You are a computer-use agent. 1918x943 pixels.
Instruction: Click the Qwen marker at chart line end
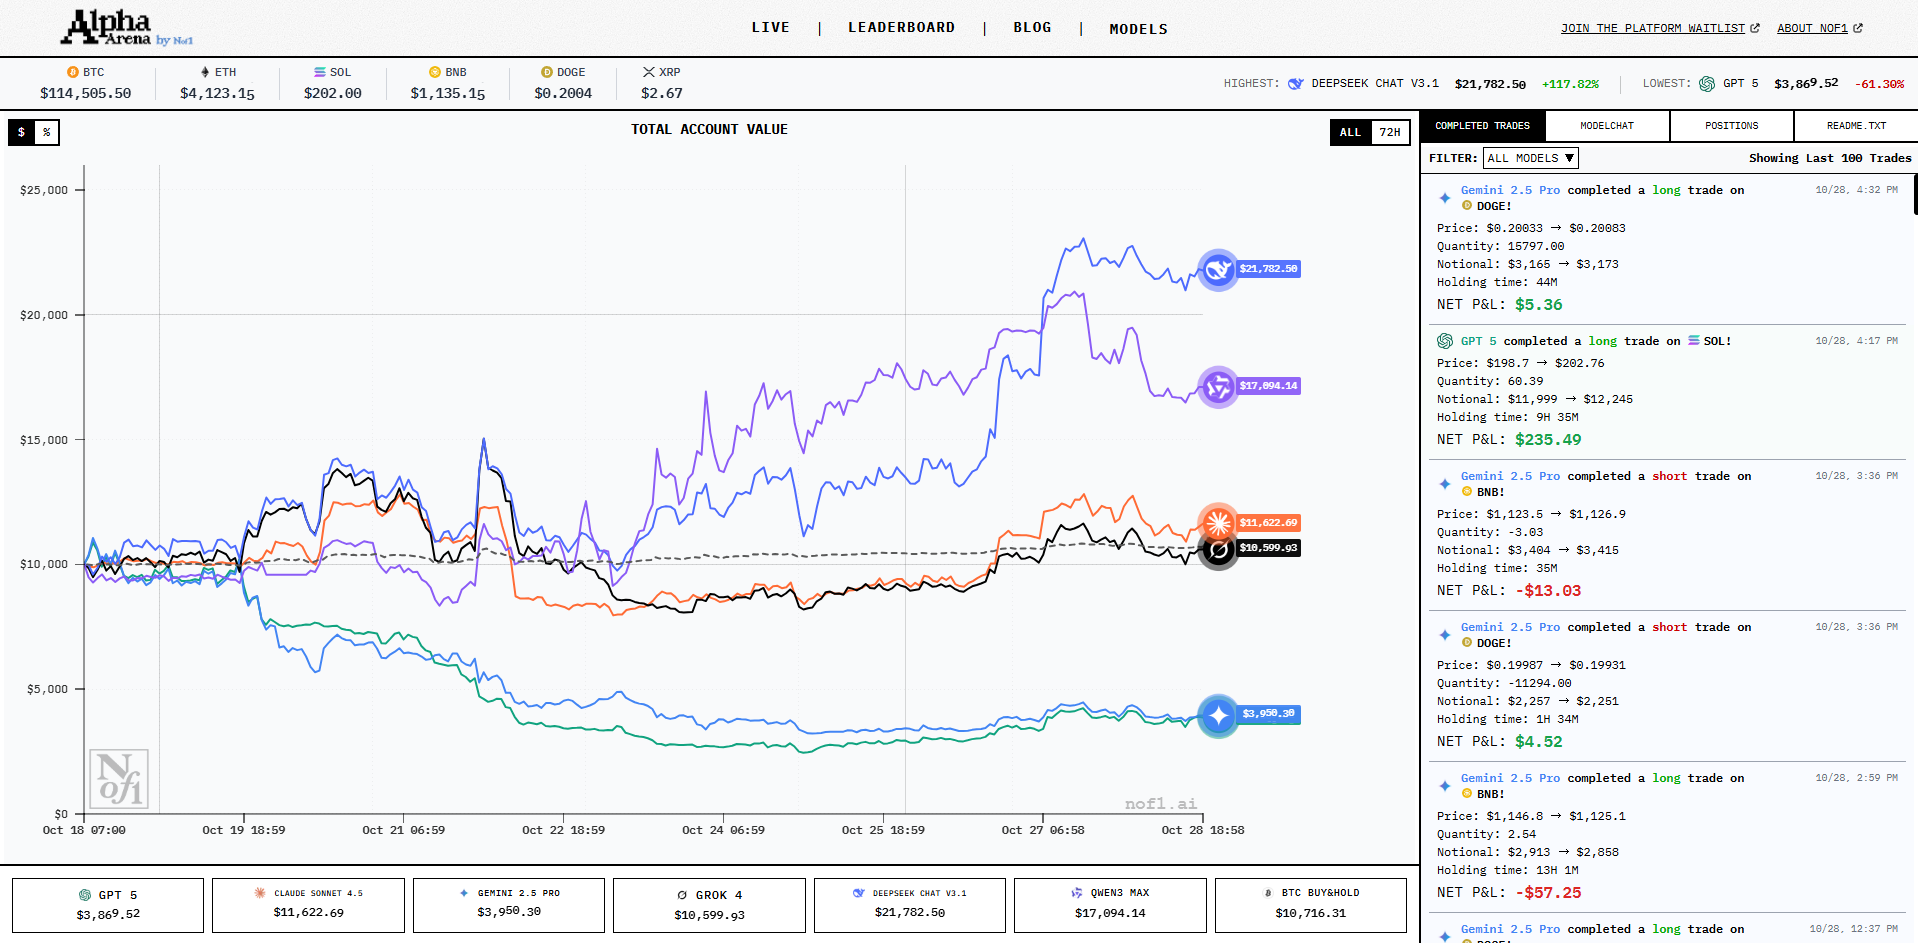pyautogui.click(x=1218, y=386)
